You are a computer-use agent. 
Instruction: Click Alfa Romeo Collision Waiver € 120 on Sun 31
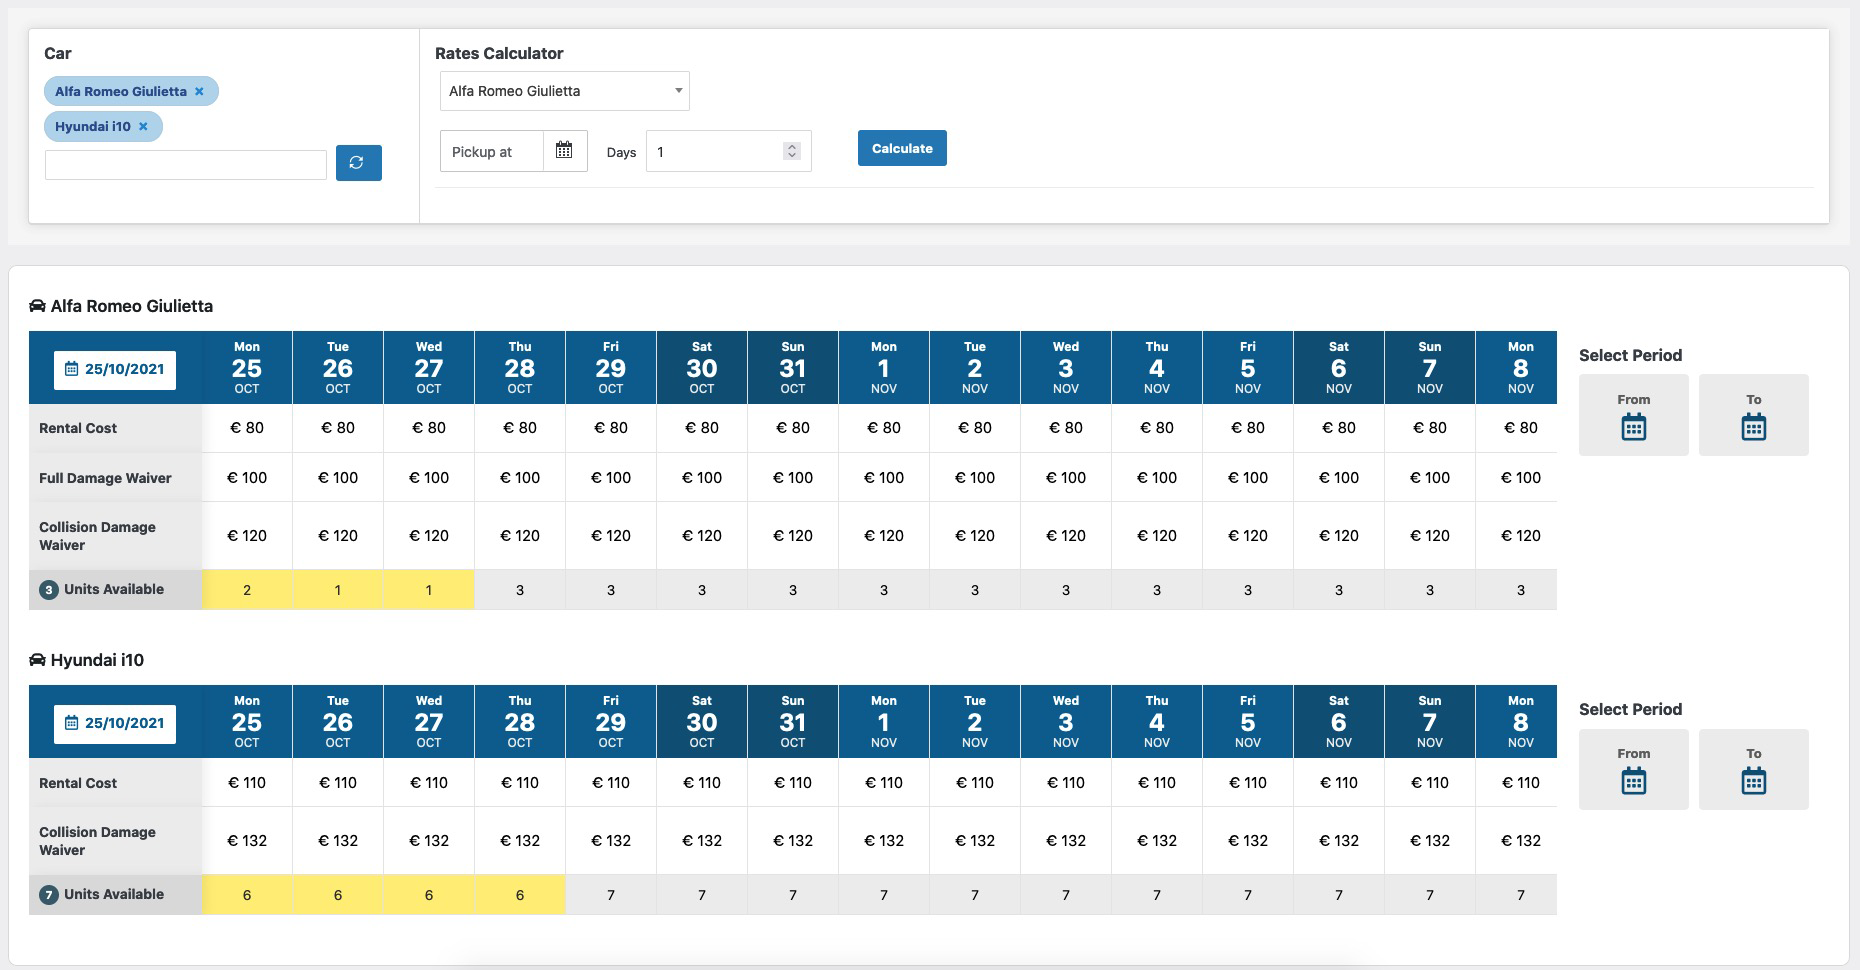(793, 536)
